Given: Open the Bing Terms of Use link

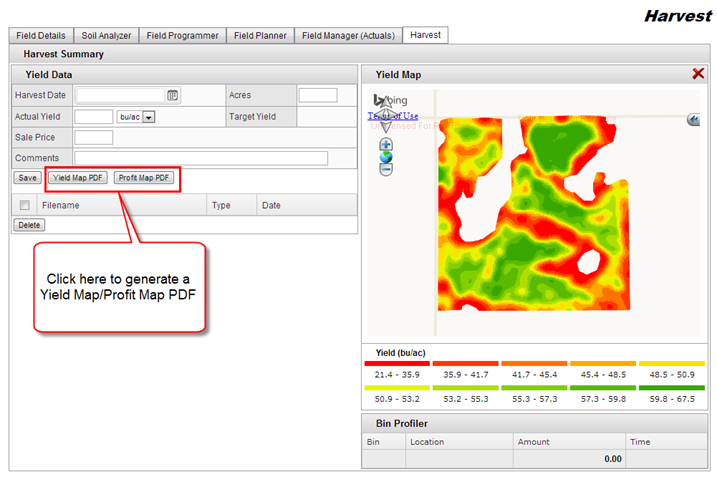Looking at the screenshot, I should tap(393, 116).
